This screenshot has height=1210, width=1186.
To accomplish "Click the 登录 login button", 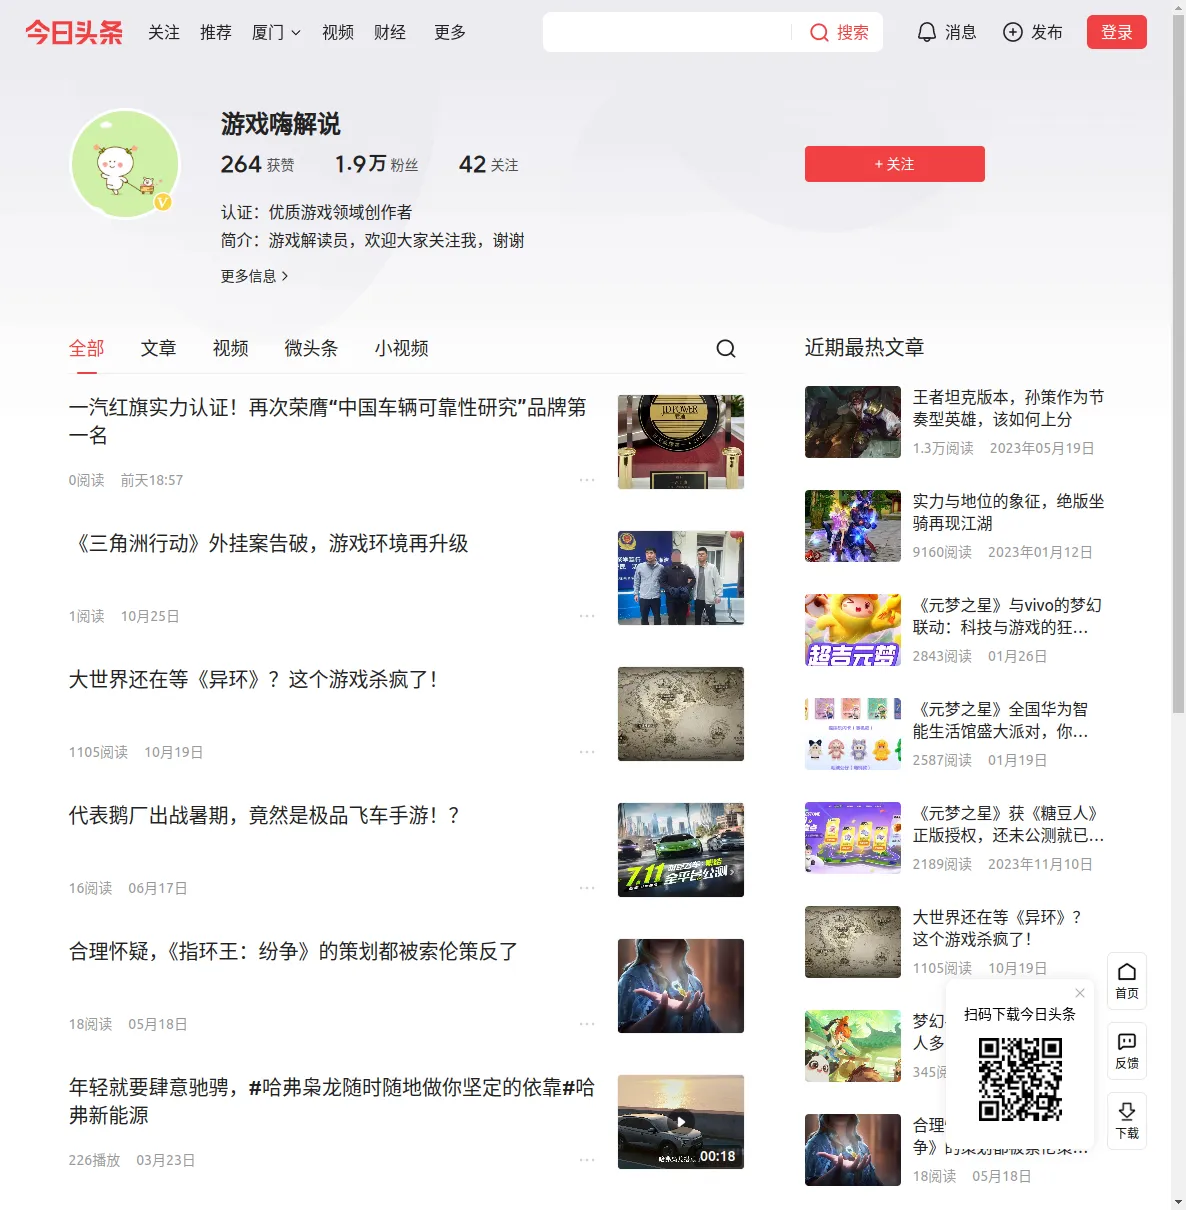I will (1117, 32).
